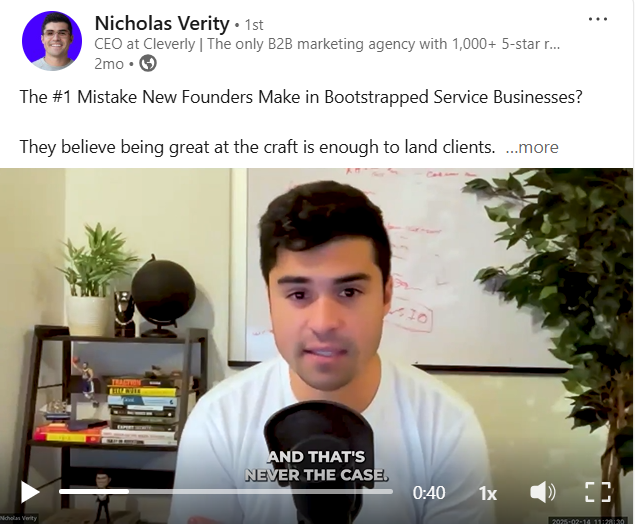Click the 1st degree connection badge
Image resolution: width=636 pixels, height=524 pixels.
click(254, 25)
